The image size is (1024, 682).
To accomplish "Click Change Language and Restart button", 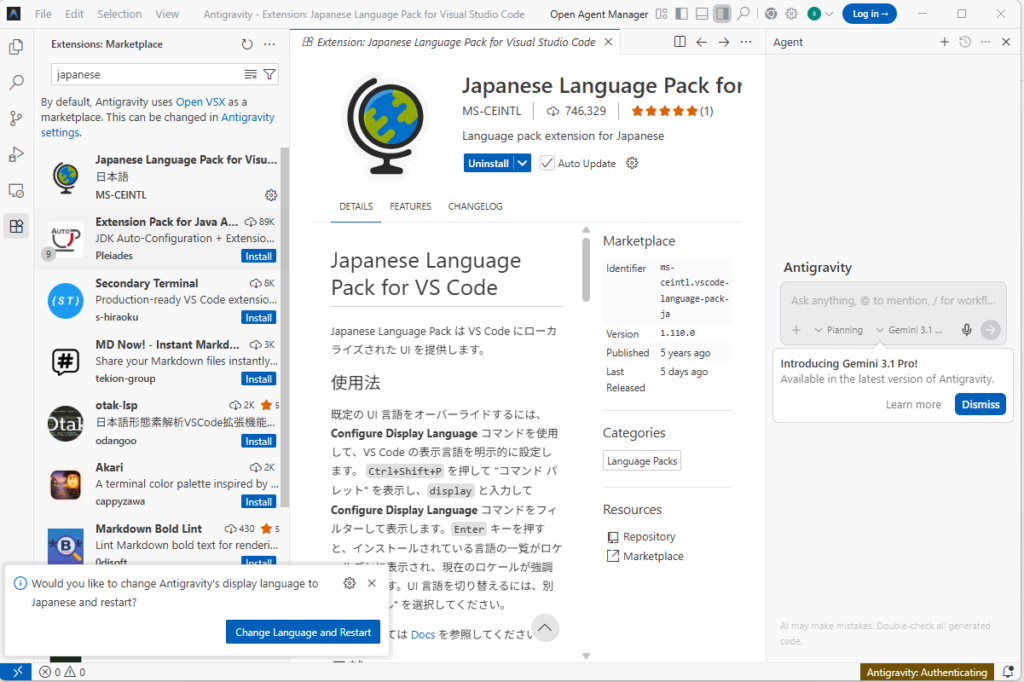I will pyautogui.click(x=303, y=632).
